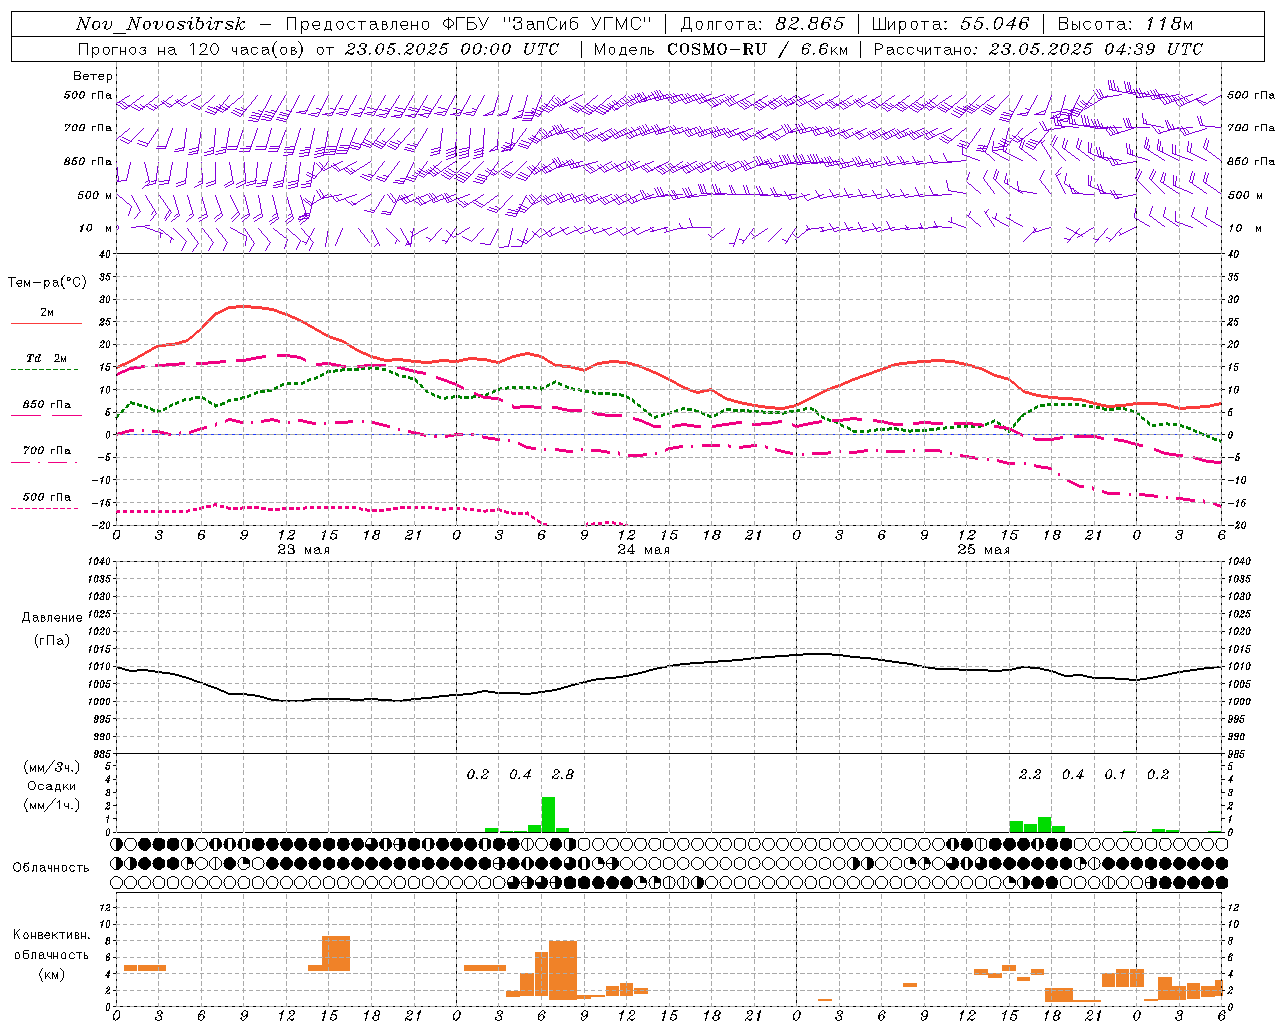1280x1024 pixels.
Task: Click the "25 мая" date label
Action: (983, 550)
